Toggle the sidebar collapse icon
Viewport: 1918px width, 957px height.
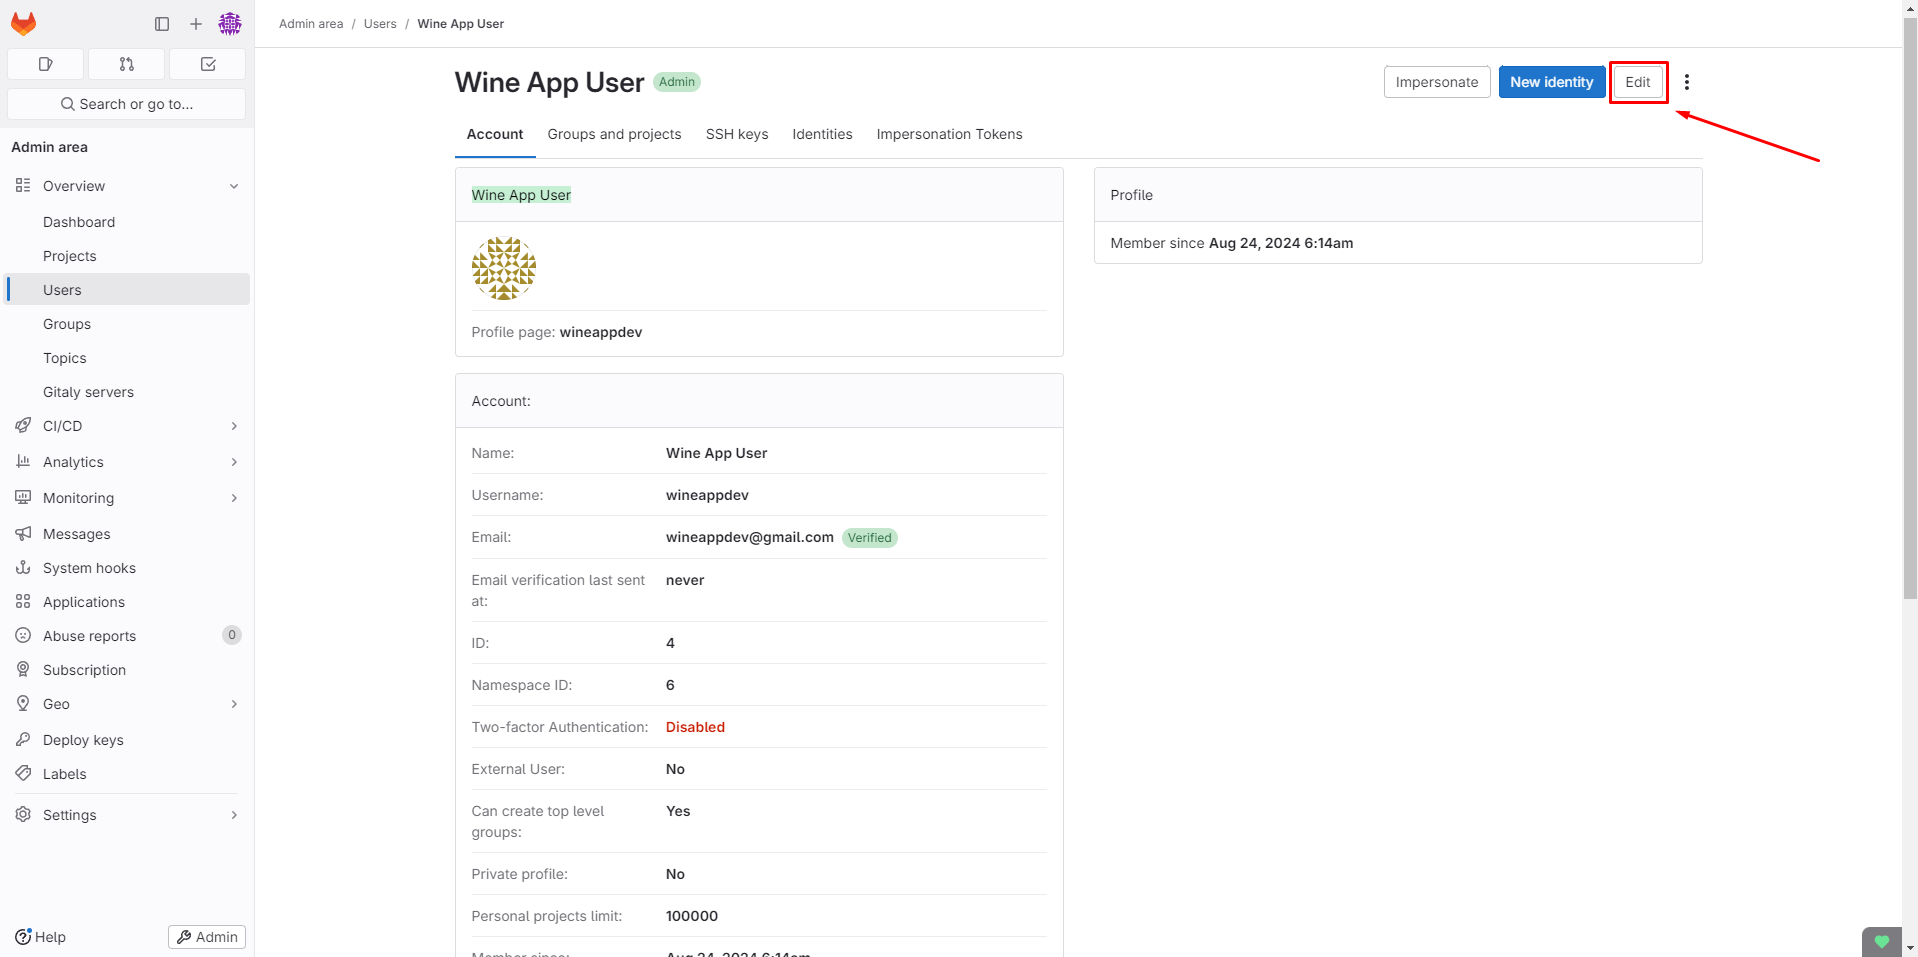point(162,24)
